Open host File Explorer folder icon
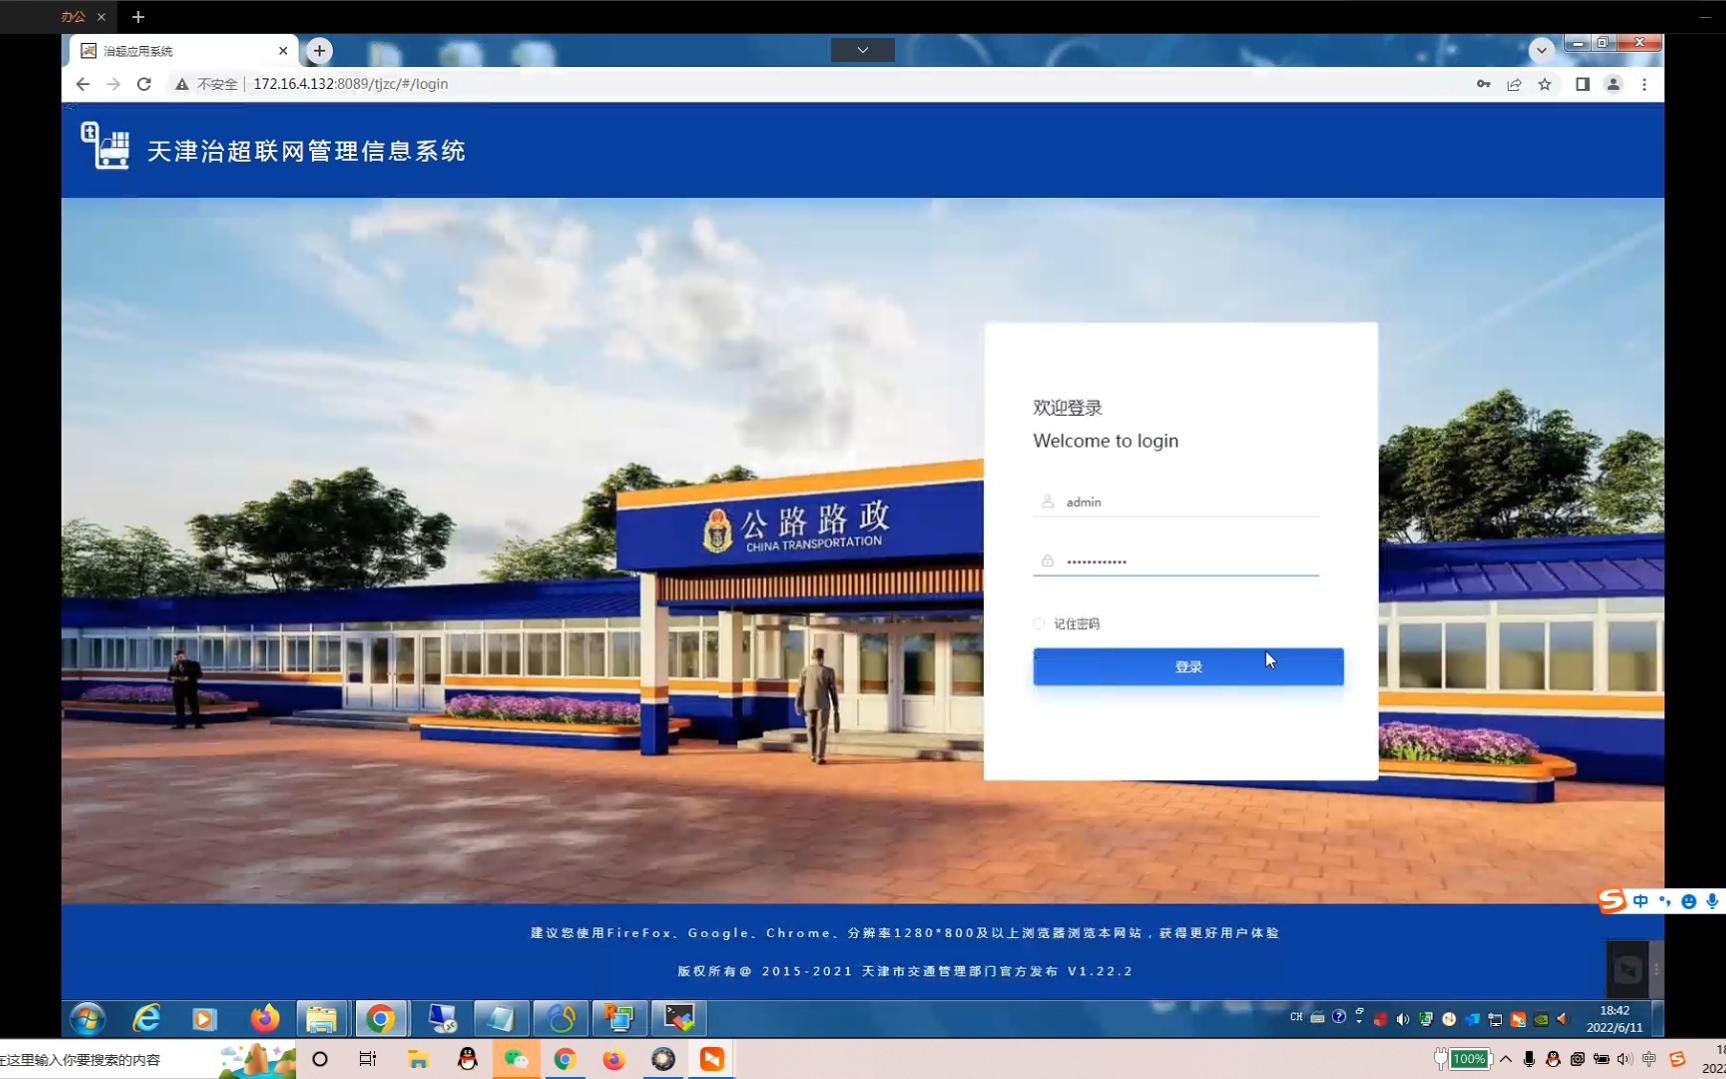Screen dimensions: 1726x1079 click(x=418, y=1059)
